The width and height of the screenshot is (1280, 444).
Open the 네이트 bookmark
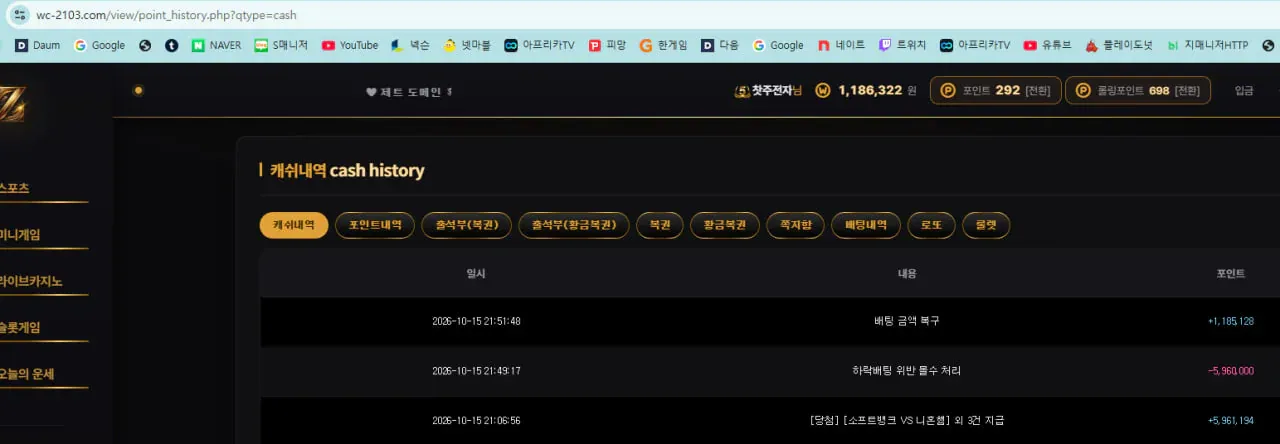tap(841, 45)
